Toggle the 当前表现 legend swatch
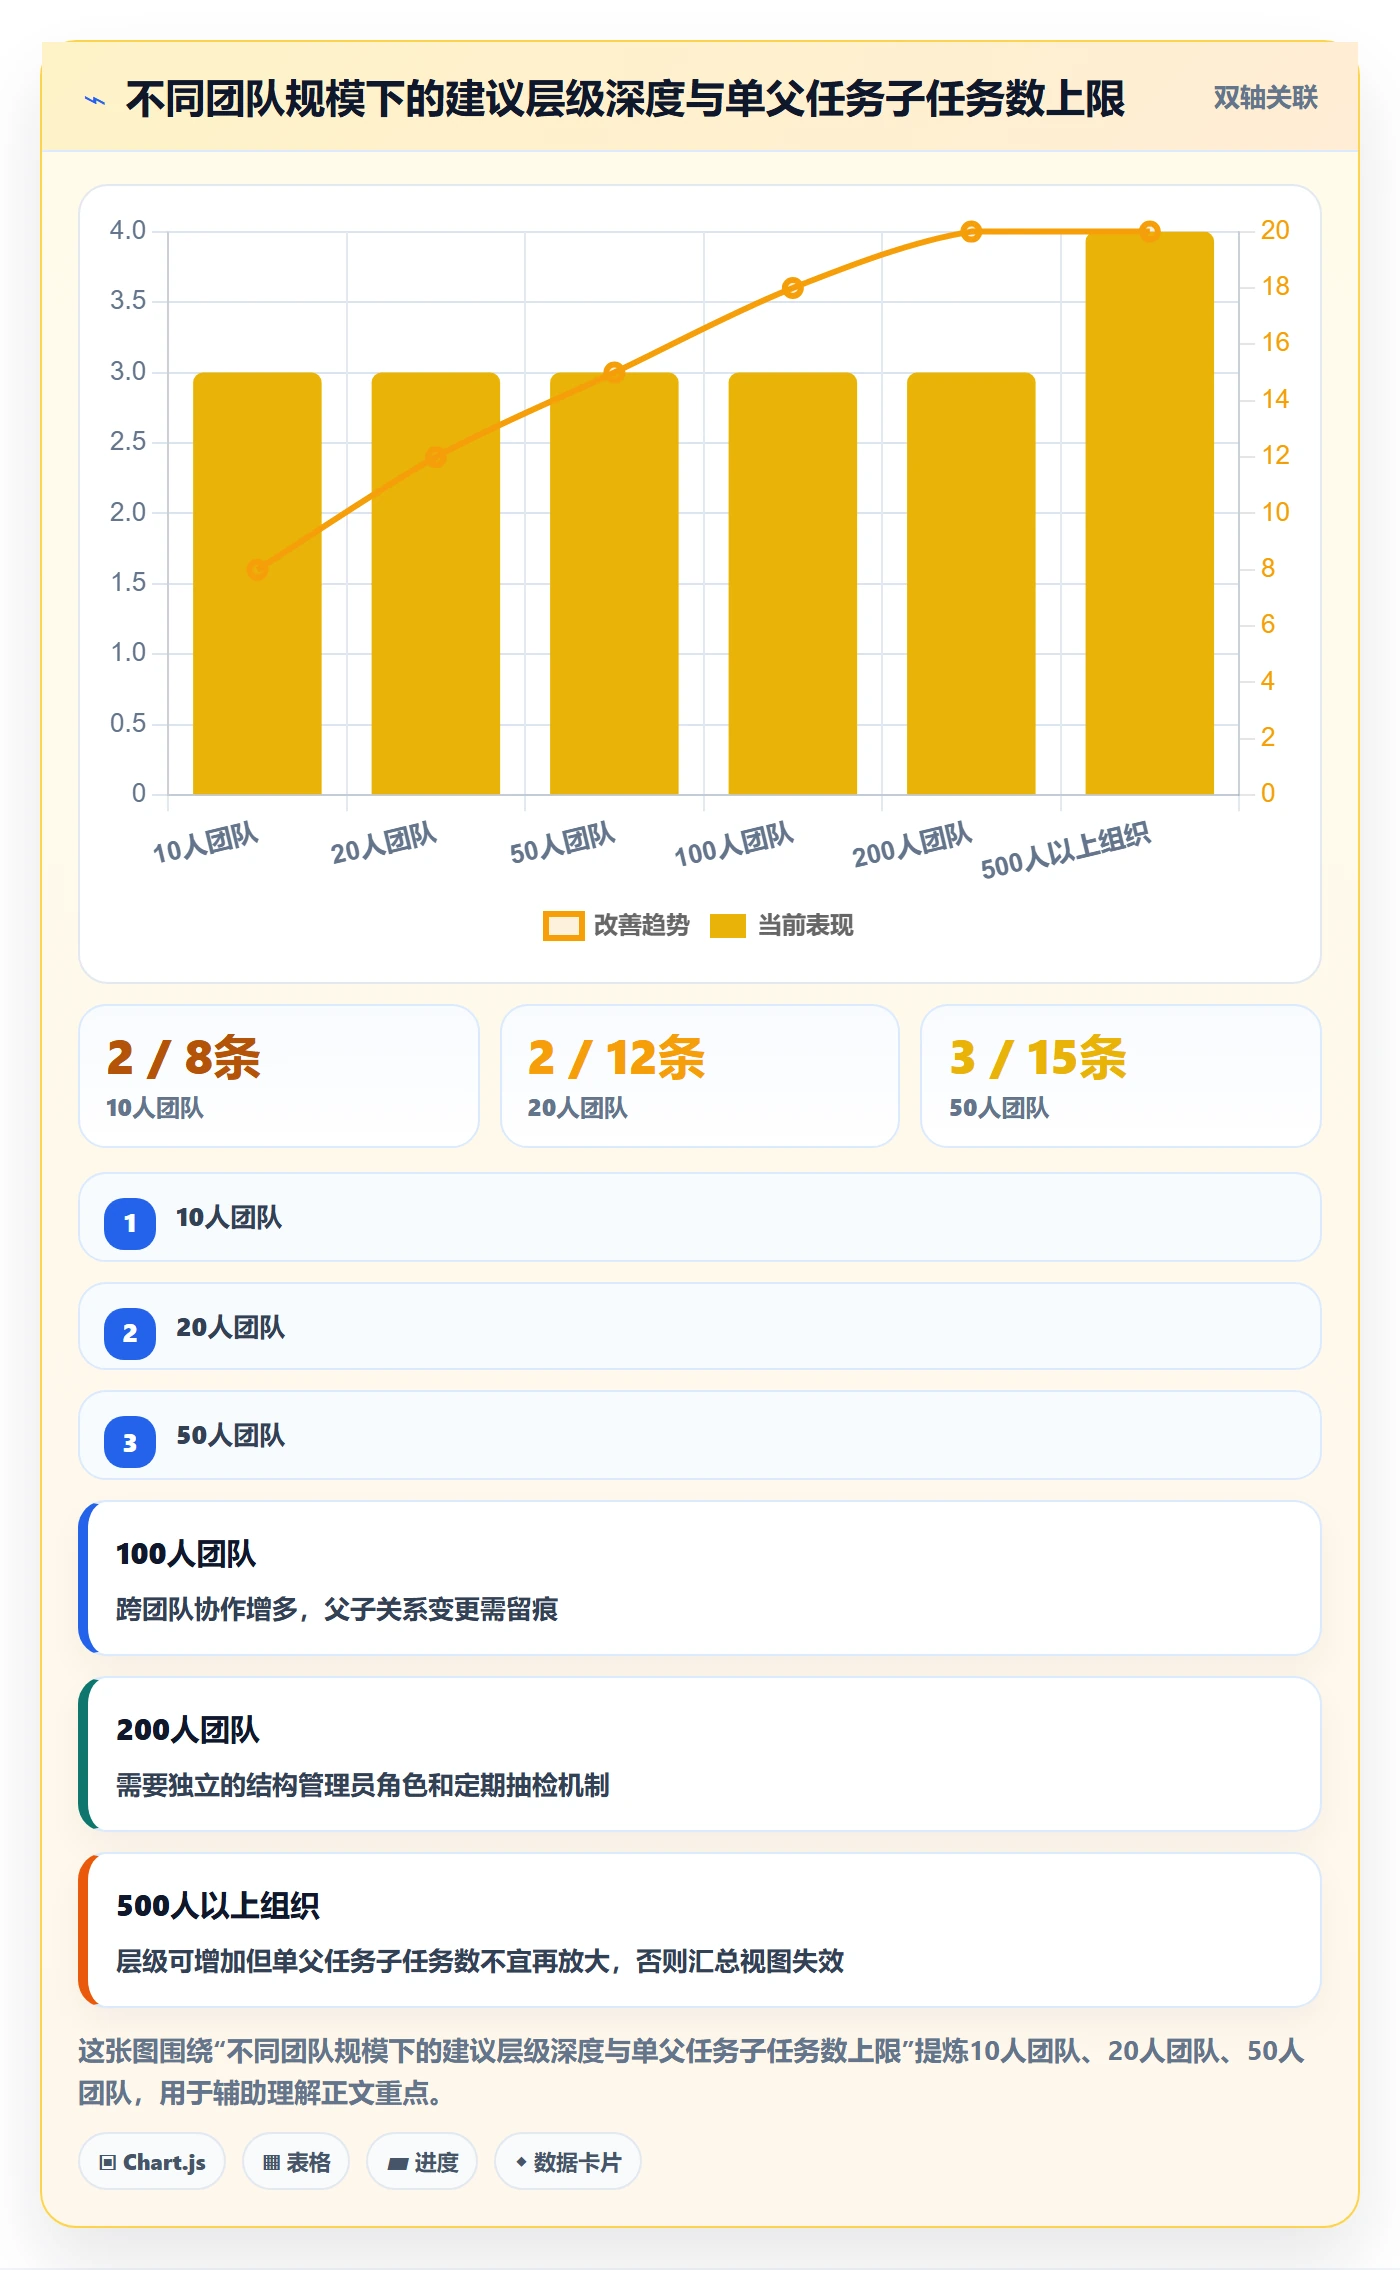This screenshot has height=2270, width=1400. [728, 926]
